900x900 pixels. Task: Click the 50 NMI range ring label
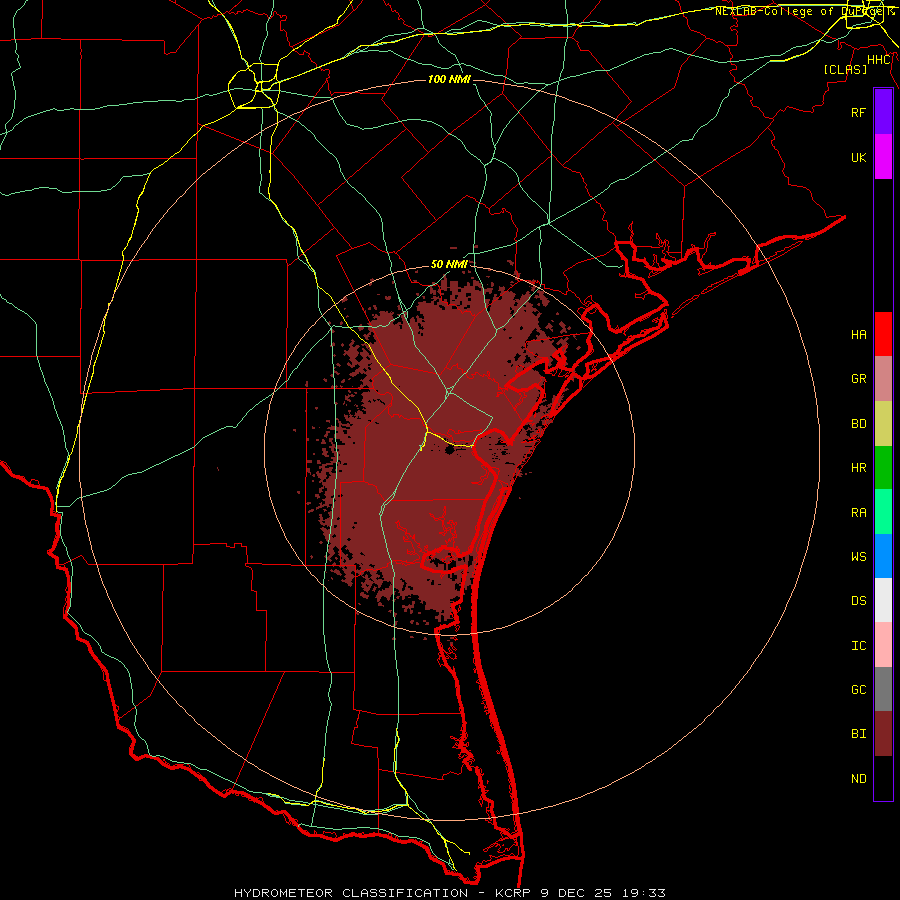pyautogui.click(x=449, y=265)
